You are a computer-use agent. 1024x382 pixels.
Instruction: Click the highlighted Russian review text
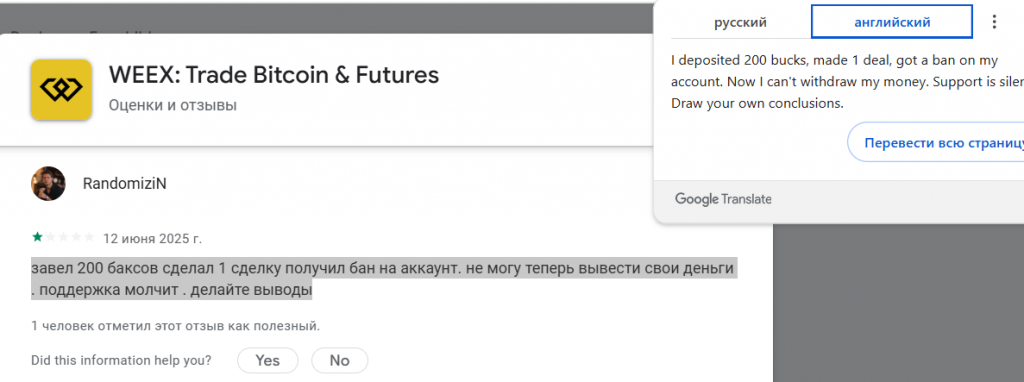pyautogui.click(x=383, y=279)
